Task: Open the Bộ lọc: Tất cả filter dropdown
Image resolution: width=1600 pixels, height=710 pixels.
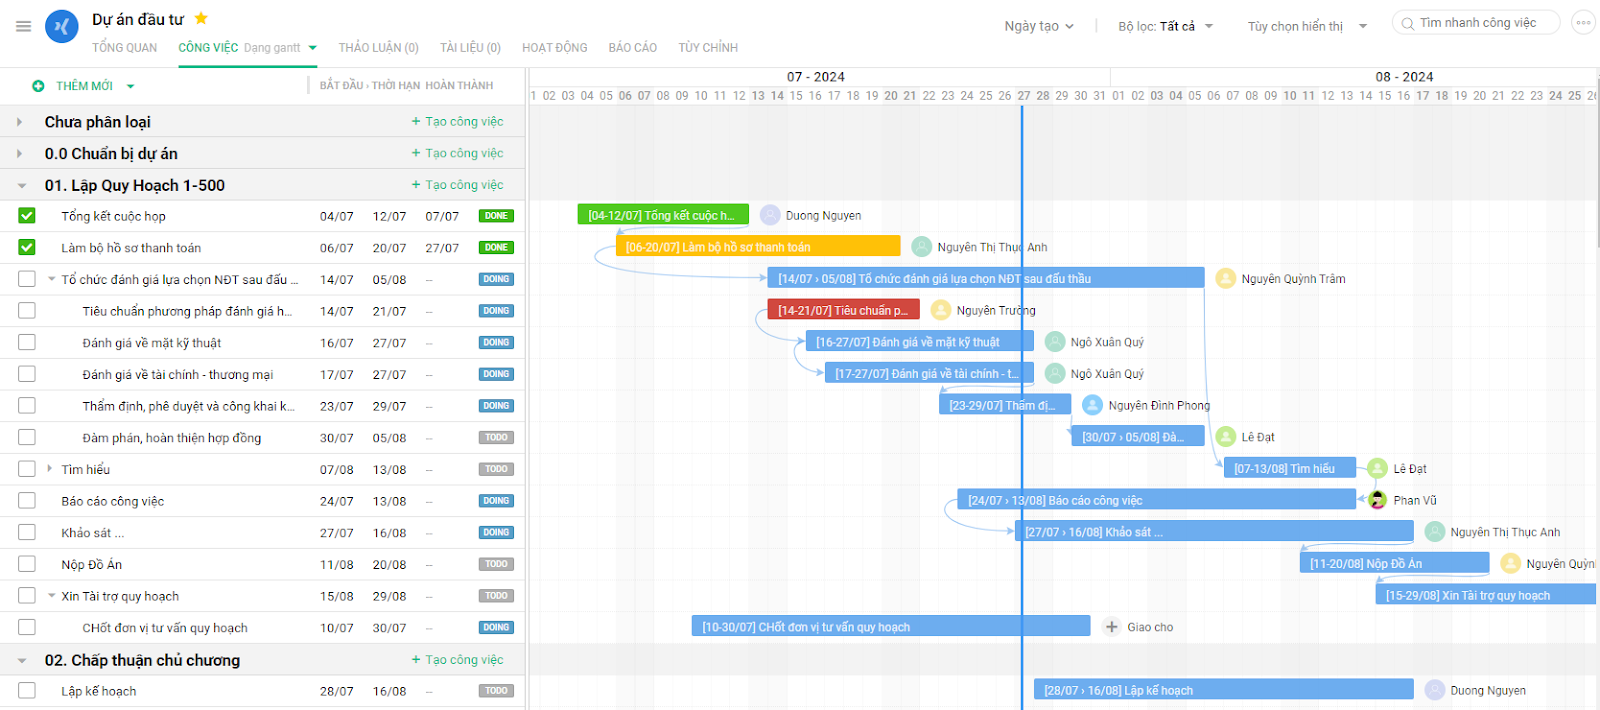Action: pyautogui.click(x=1165, y=26)
